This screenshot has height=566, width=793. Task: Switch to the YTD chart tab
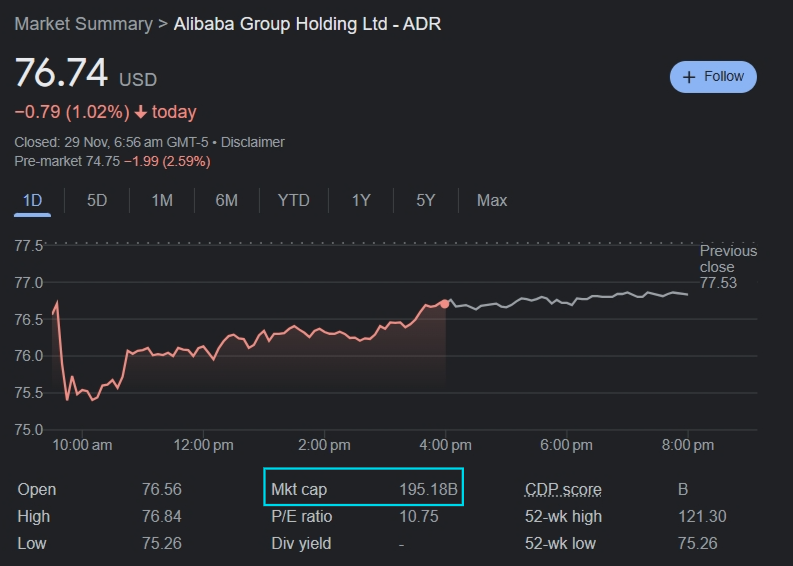[x=293, y=201]
